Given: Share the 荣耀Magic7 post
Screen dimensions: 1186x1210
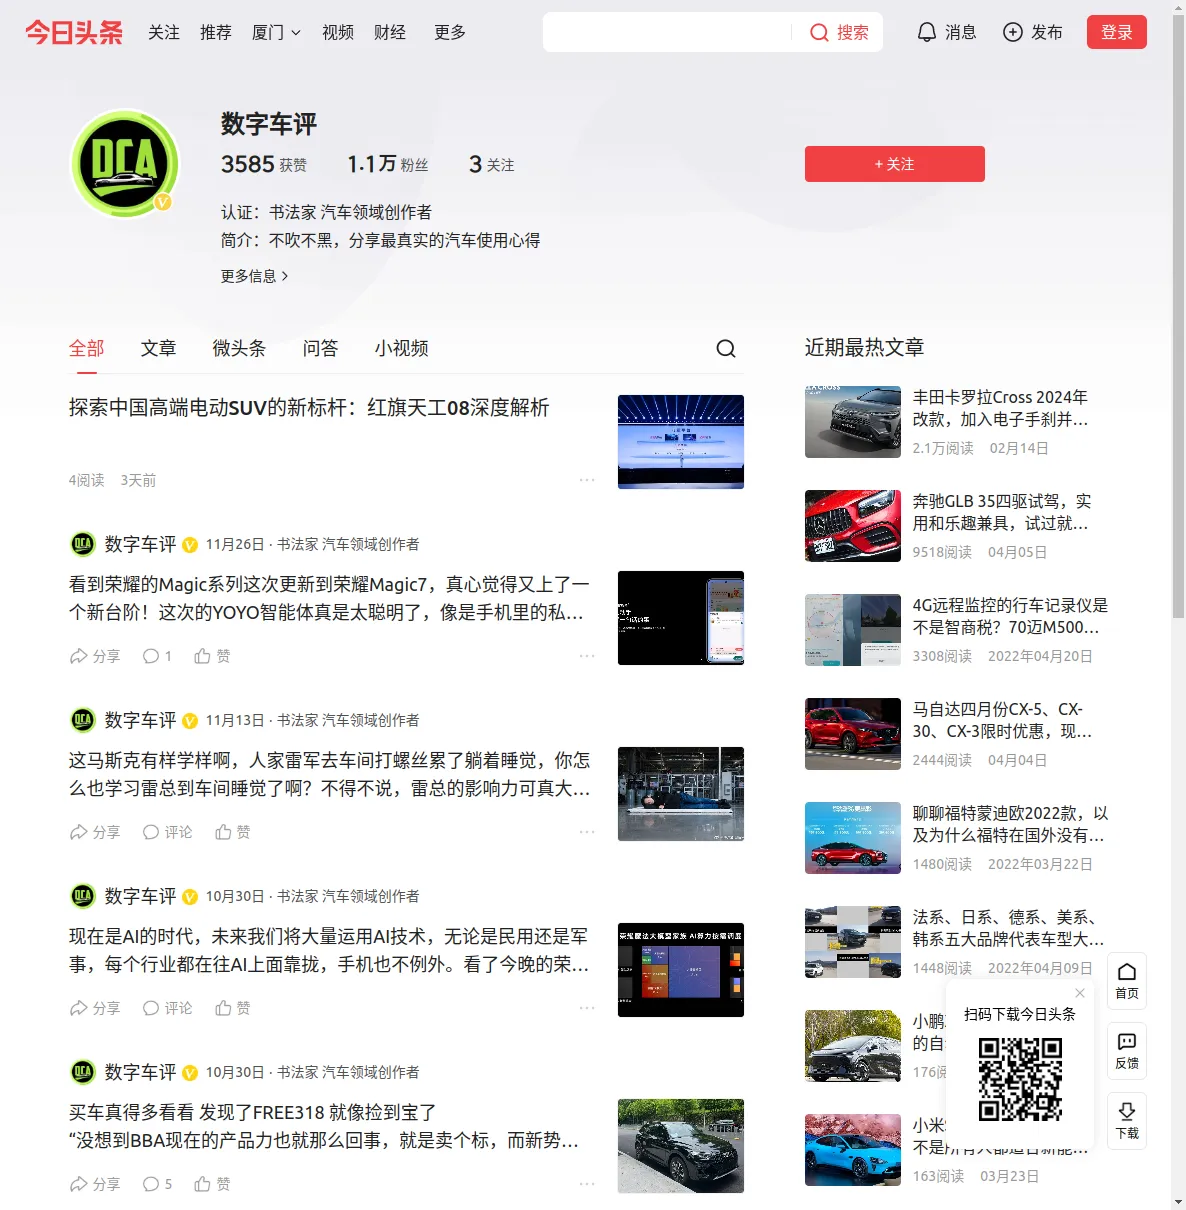Looking at the screenshot, I should pos(95,656).
